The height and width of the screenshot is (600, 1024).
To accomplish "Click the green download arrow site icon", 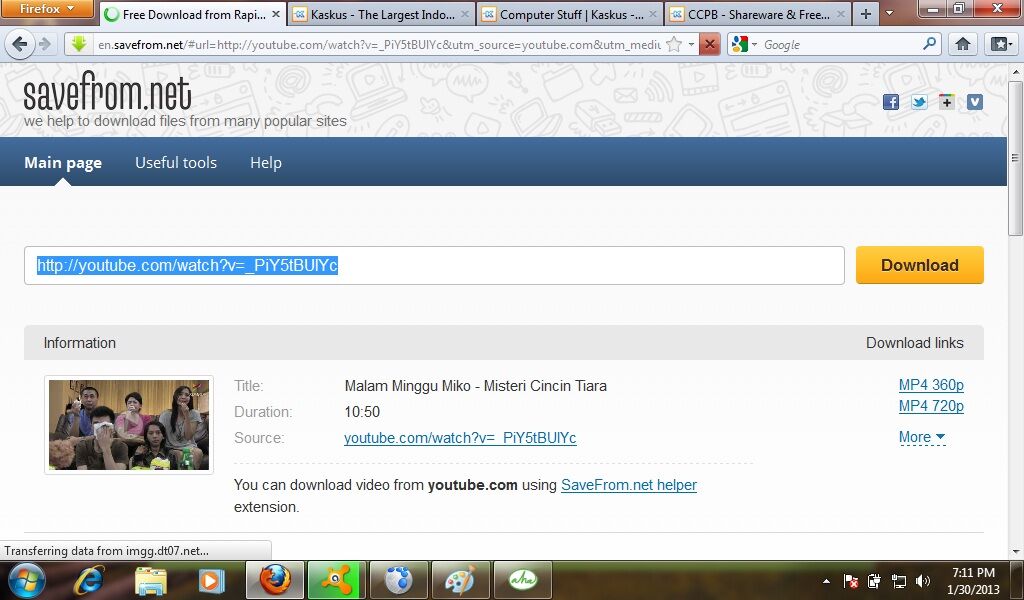I will pyautogui.click(x=79, y=44).
